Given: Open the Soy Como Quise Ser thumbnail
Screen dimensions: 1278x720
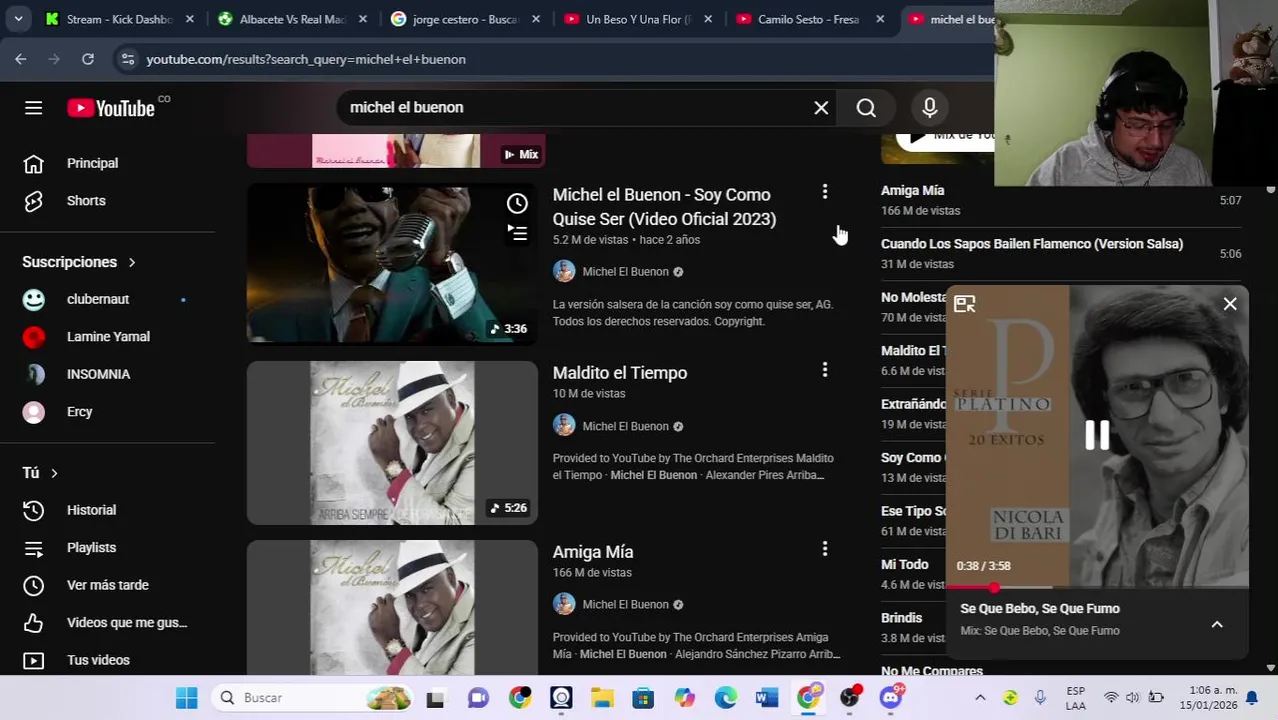Looking at the screenshot, I should (x=392, y=263).
